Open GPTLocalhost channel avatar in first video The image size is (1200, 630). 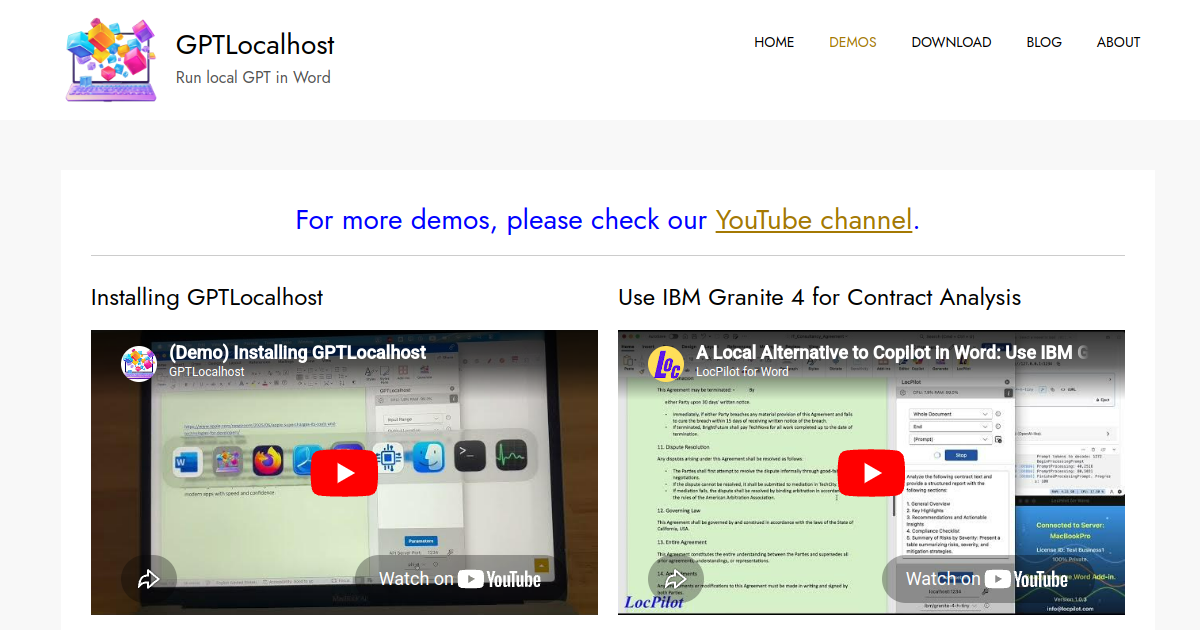[139, 363]
